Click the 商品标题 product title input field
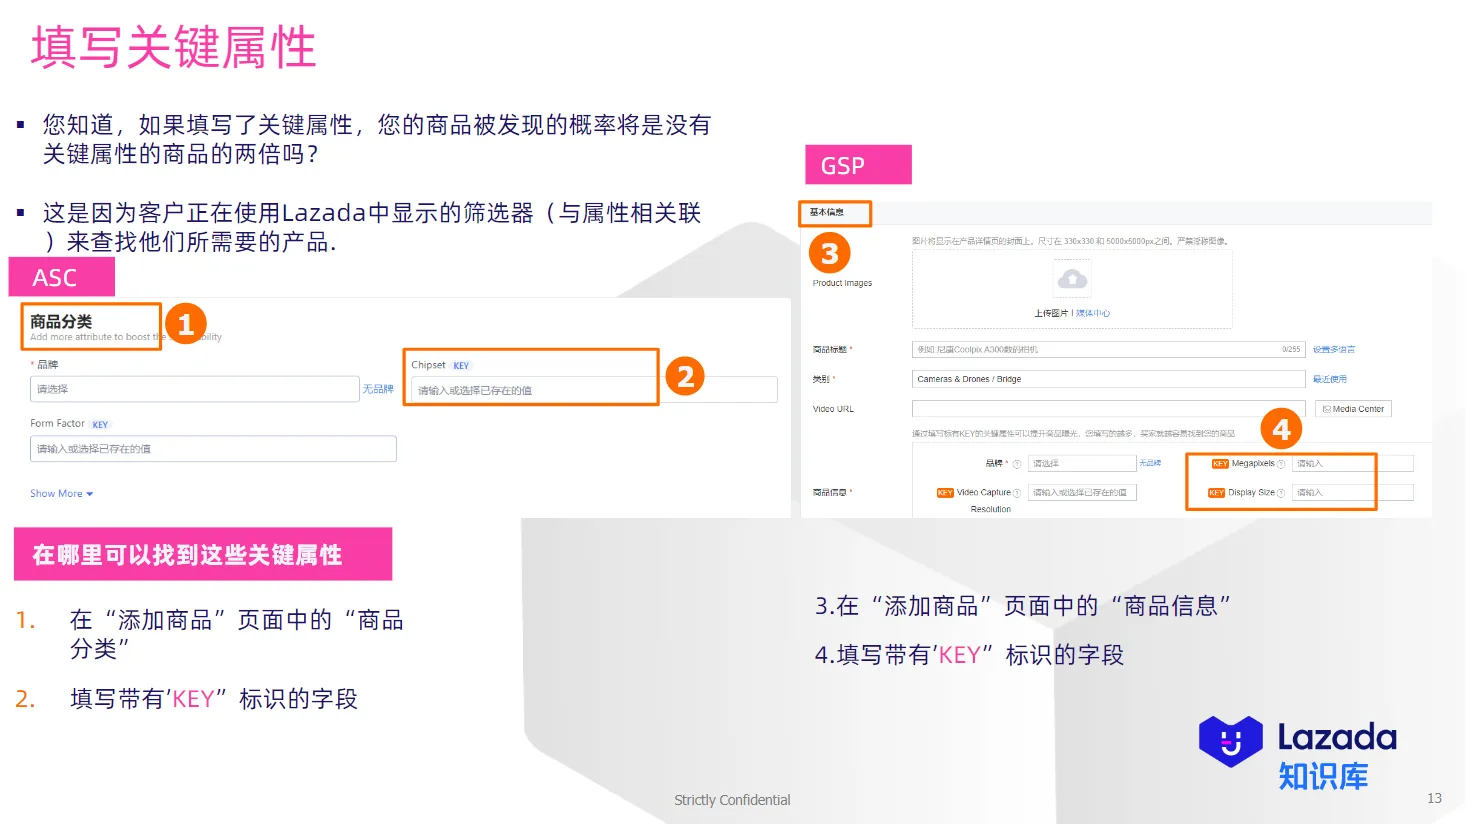Viewport: 1466px width, 824px height. tap(1108, 348)
